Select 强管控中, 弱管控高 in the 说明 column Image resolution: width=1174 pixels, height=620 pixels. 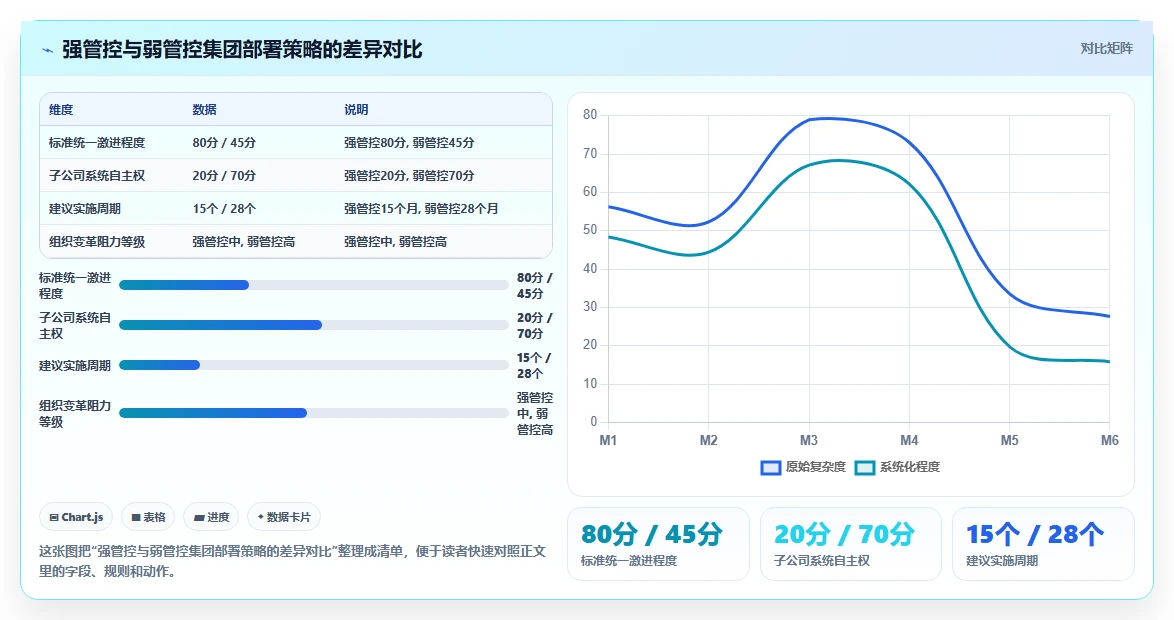(x=395, y=241)
